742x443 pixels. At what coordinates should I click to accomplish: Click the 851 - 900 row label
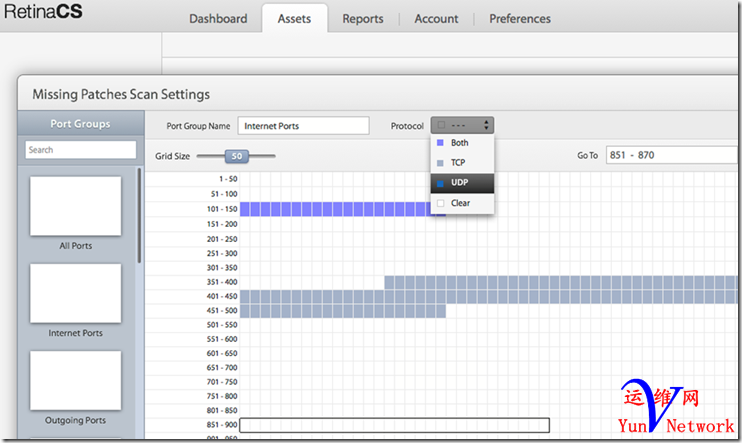pyautogui.click(x=222, y=425)
